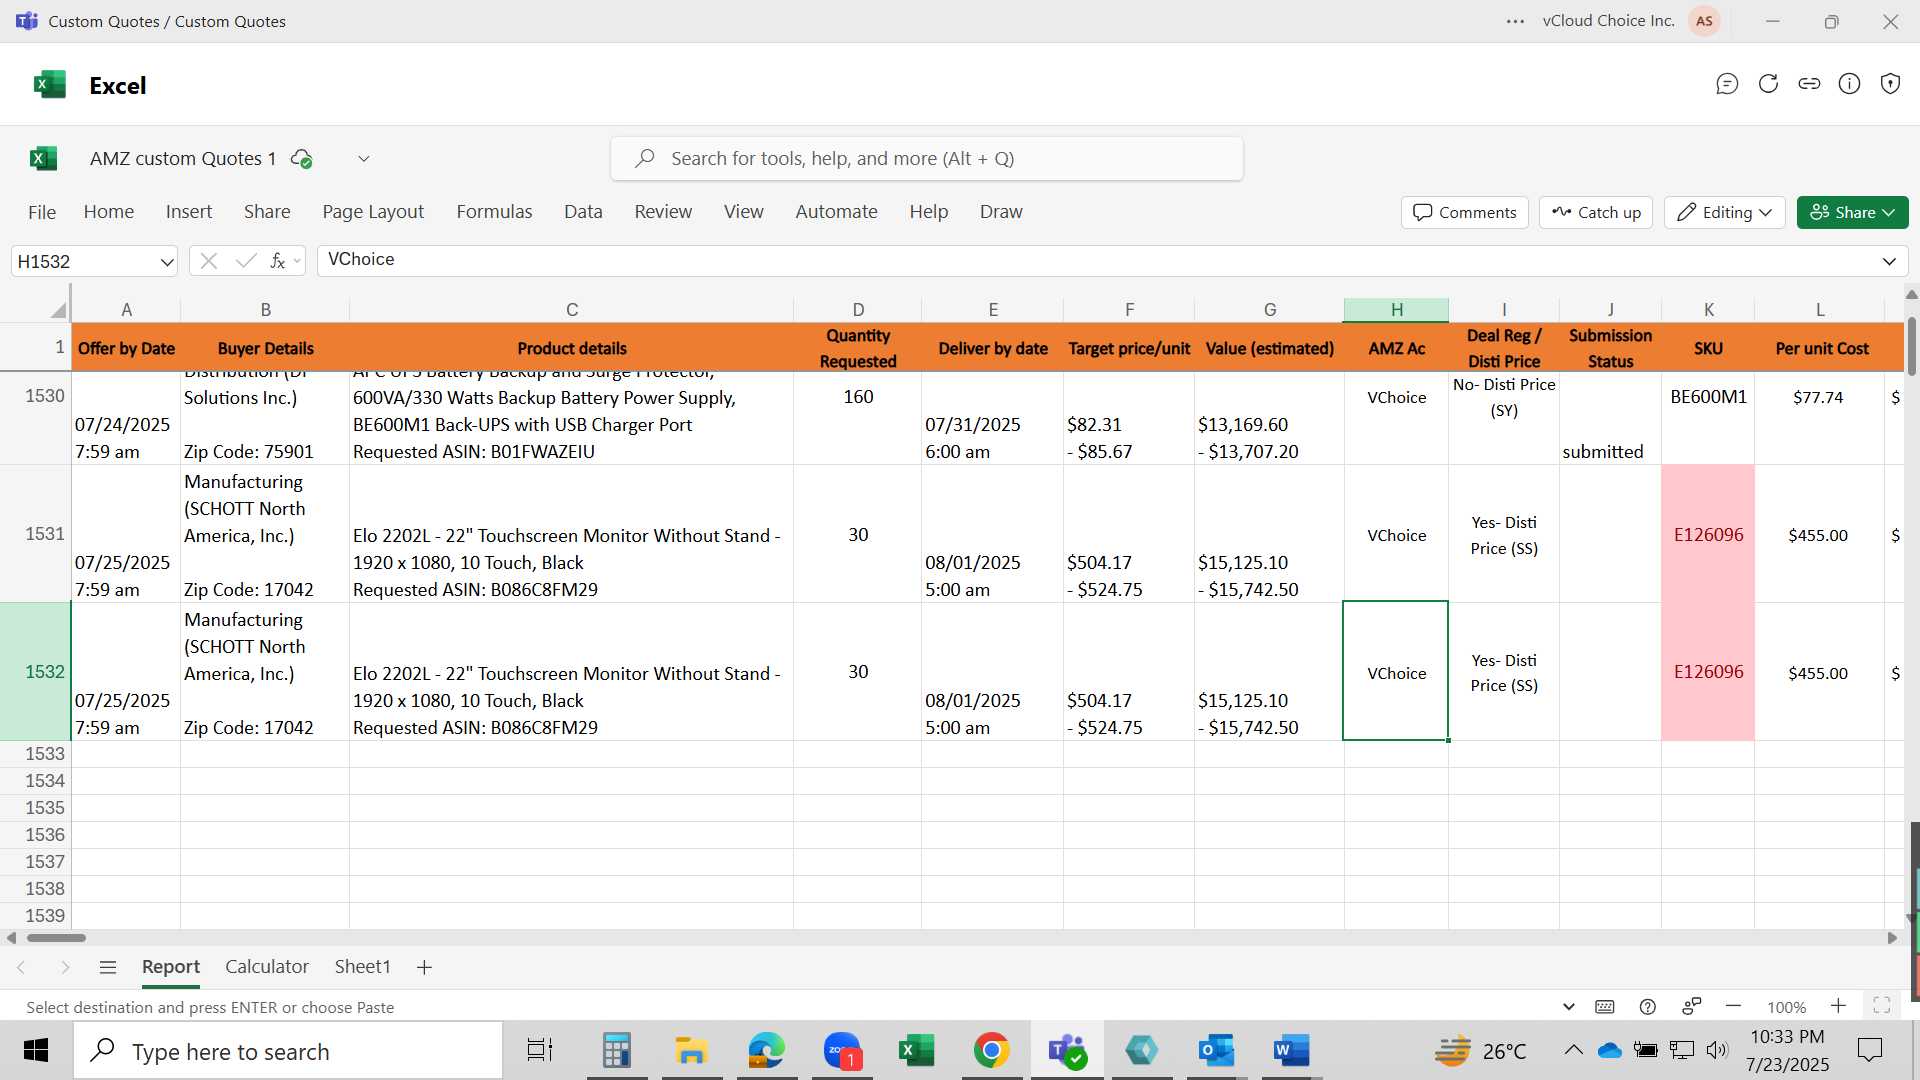Open the help question mark in status bar
This screenshot has width=1920, height=1080.
coord(1648,1007)
